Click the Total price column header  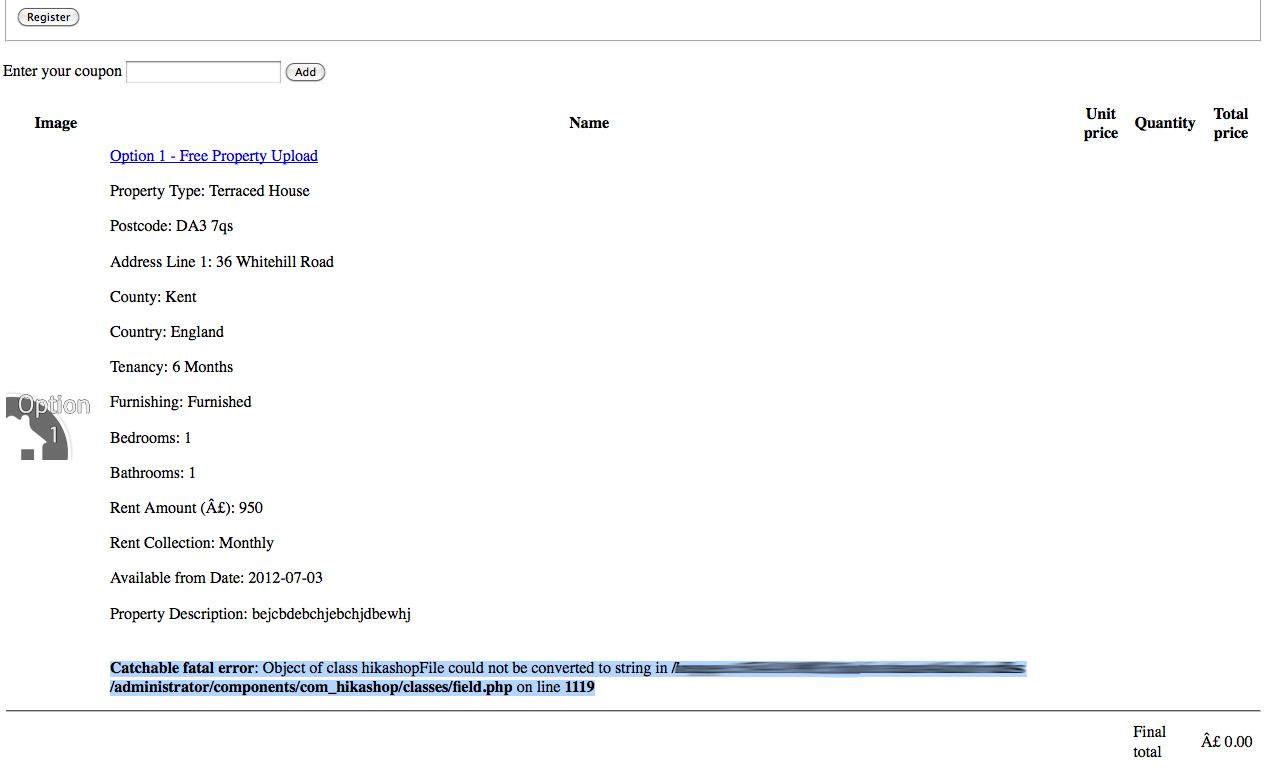pos(1231,123)
